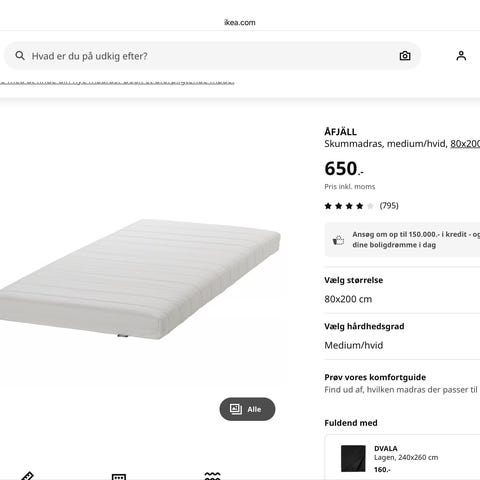
Task: Open the (795) reviews count
Action: [x=389, y=206]
